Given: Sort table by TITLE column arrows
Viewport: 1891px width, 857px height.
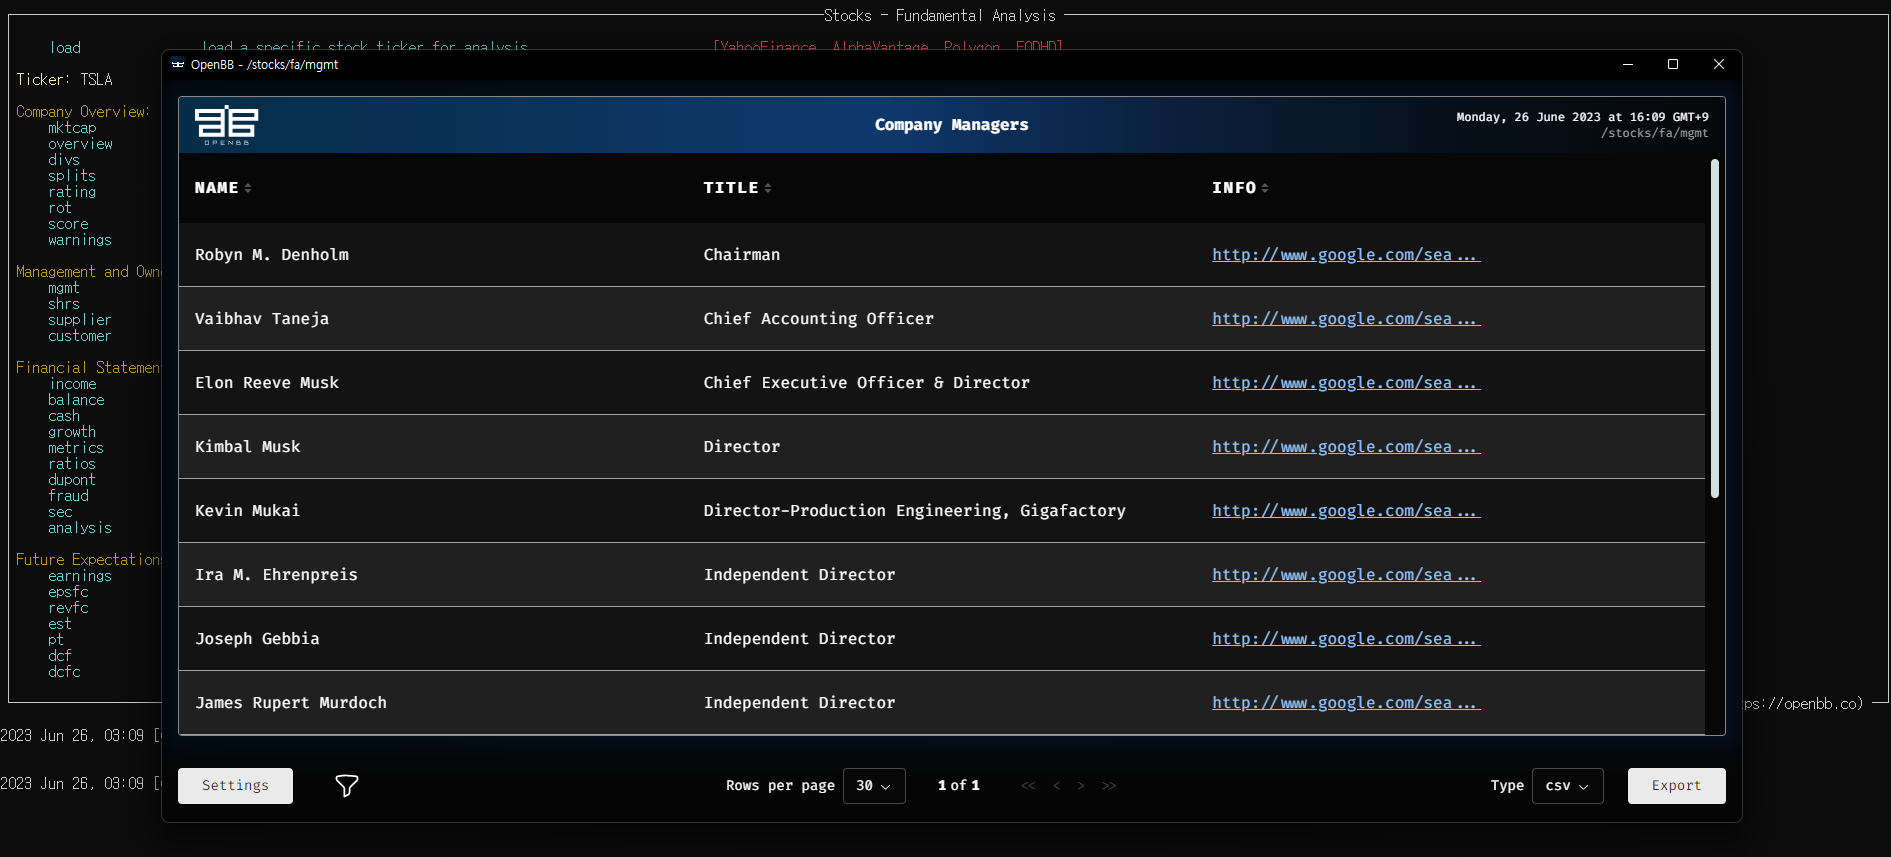Looking at the screenshot, I should (x=768, y=188).
